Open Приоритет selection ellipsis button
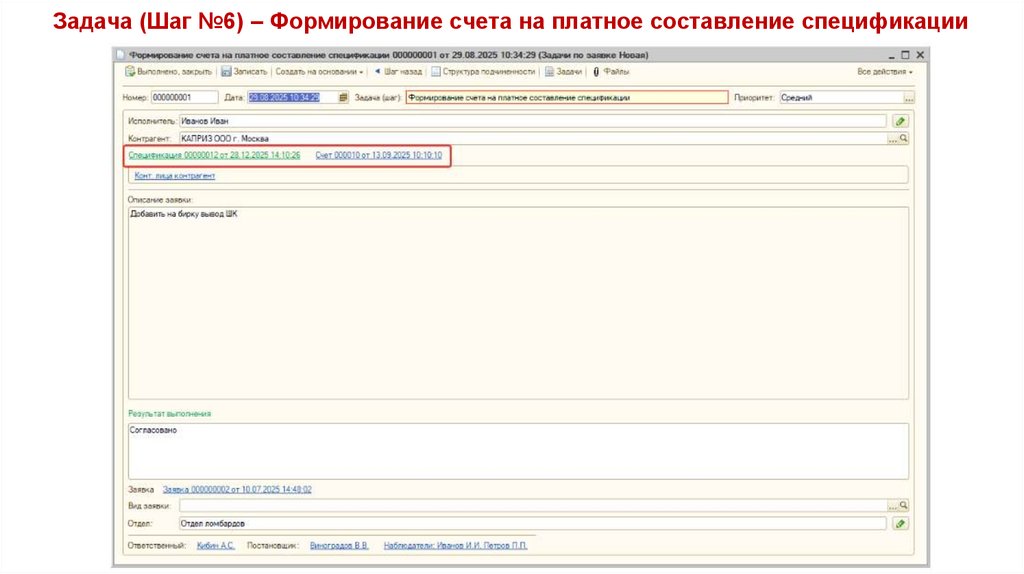 [909, 98]
